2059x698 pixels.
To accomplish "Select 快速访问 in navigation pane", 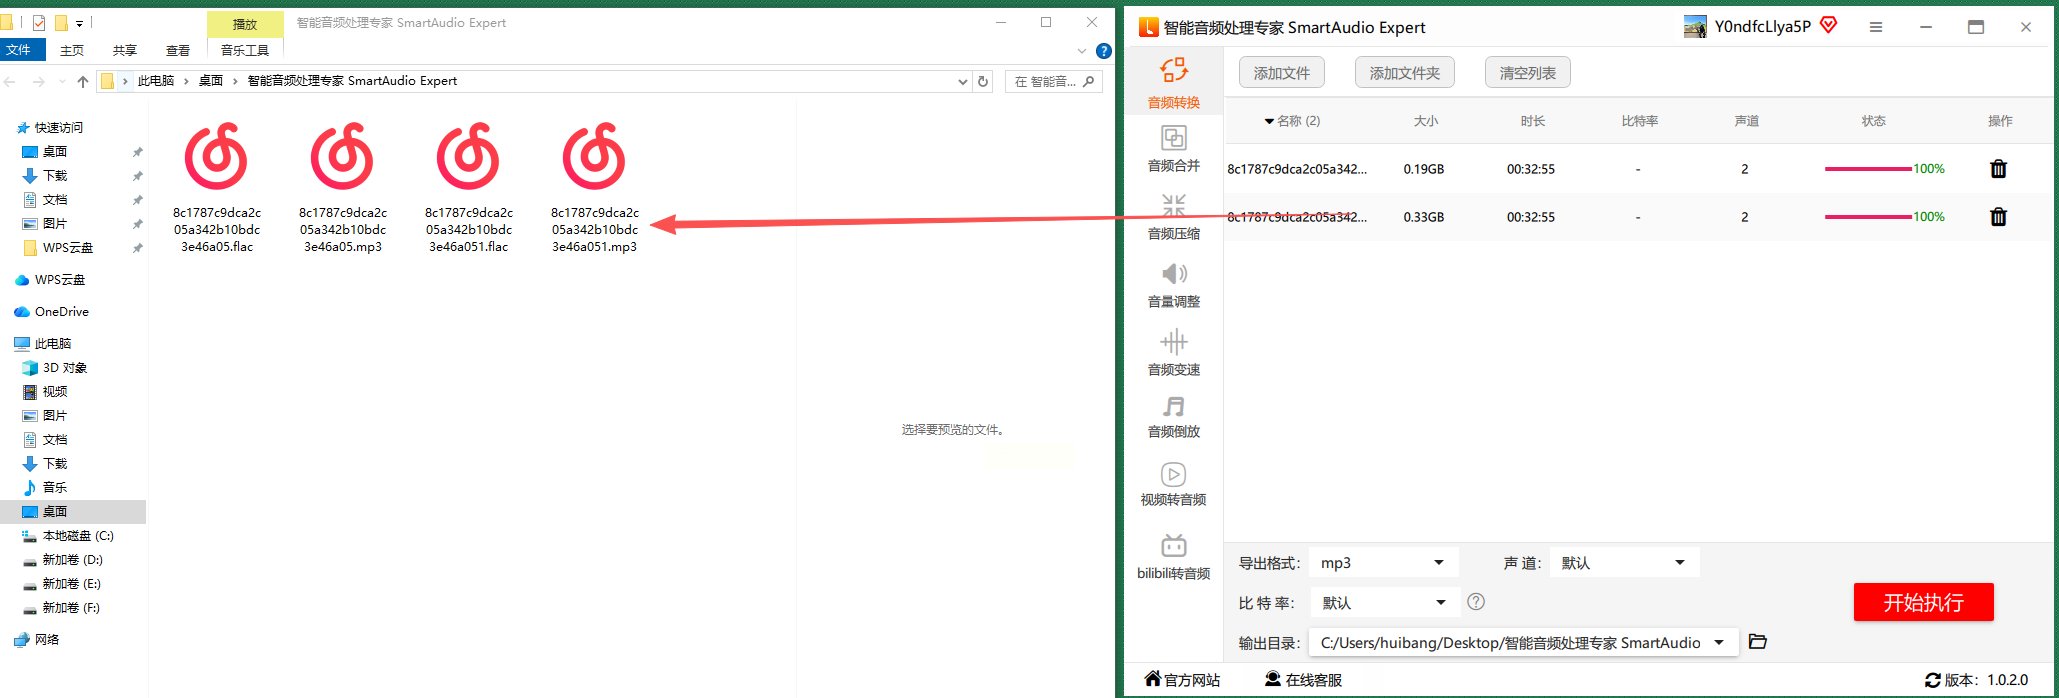I will 58,128.
